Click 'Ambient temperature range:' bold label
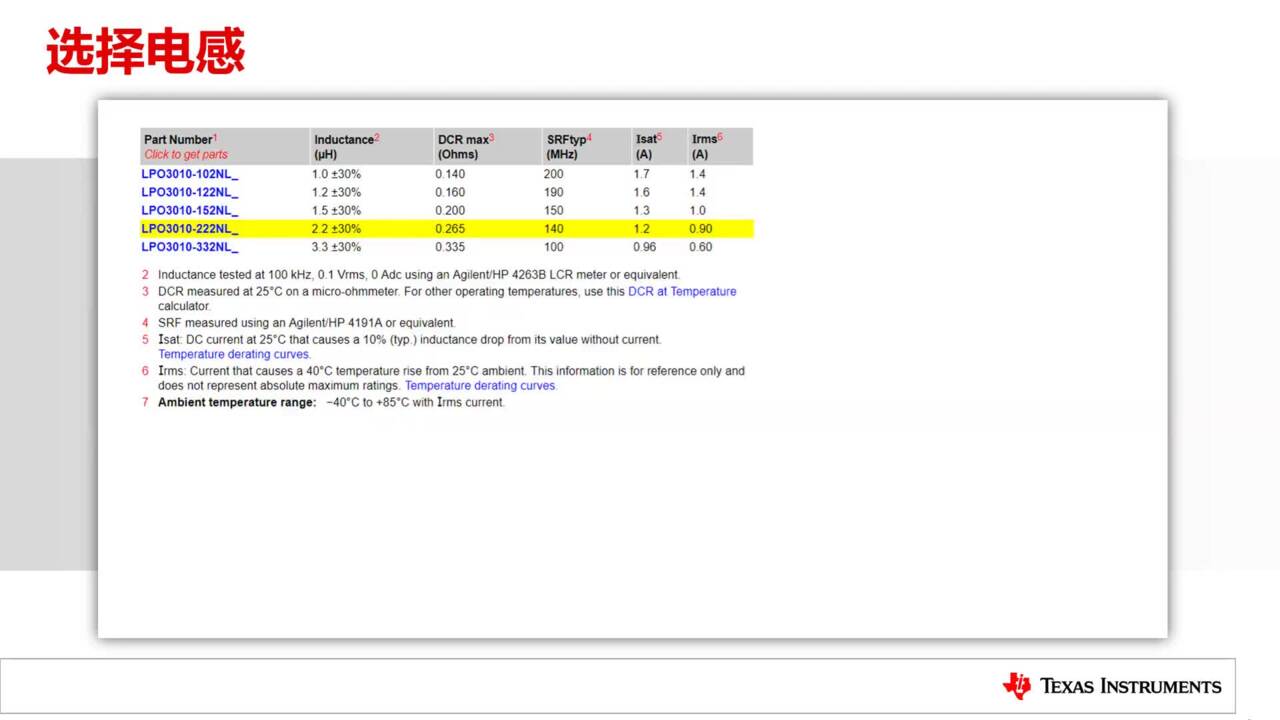This screenshot has height=720, width=1280. pos(237,403)
